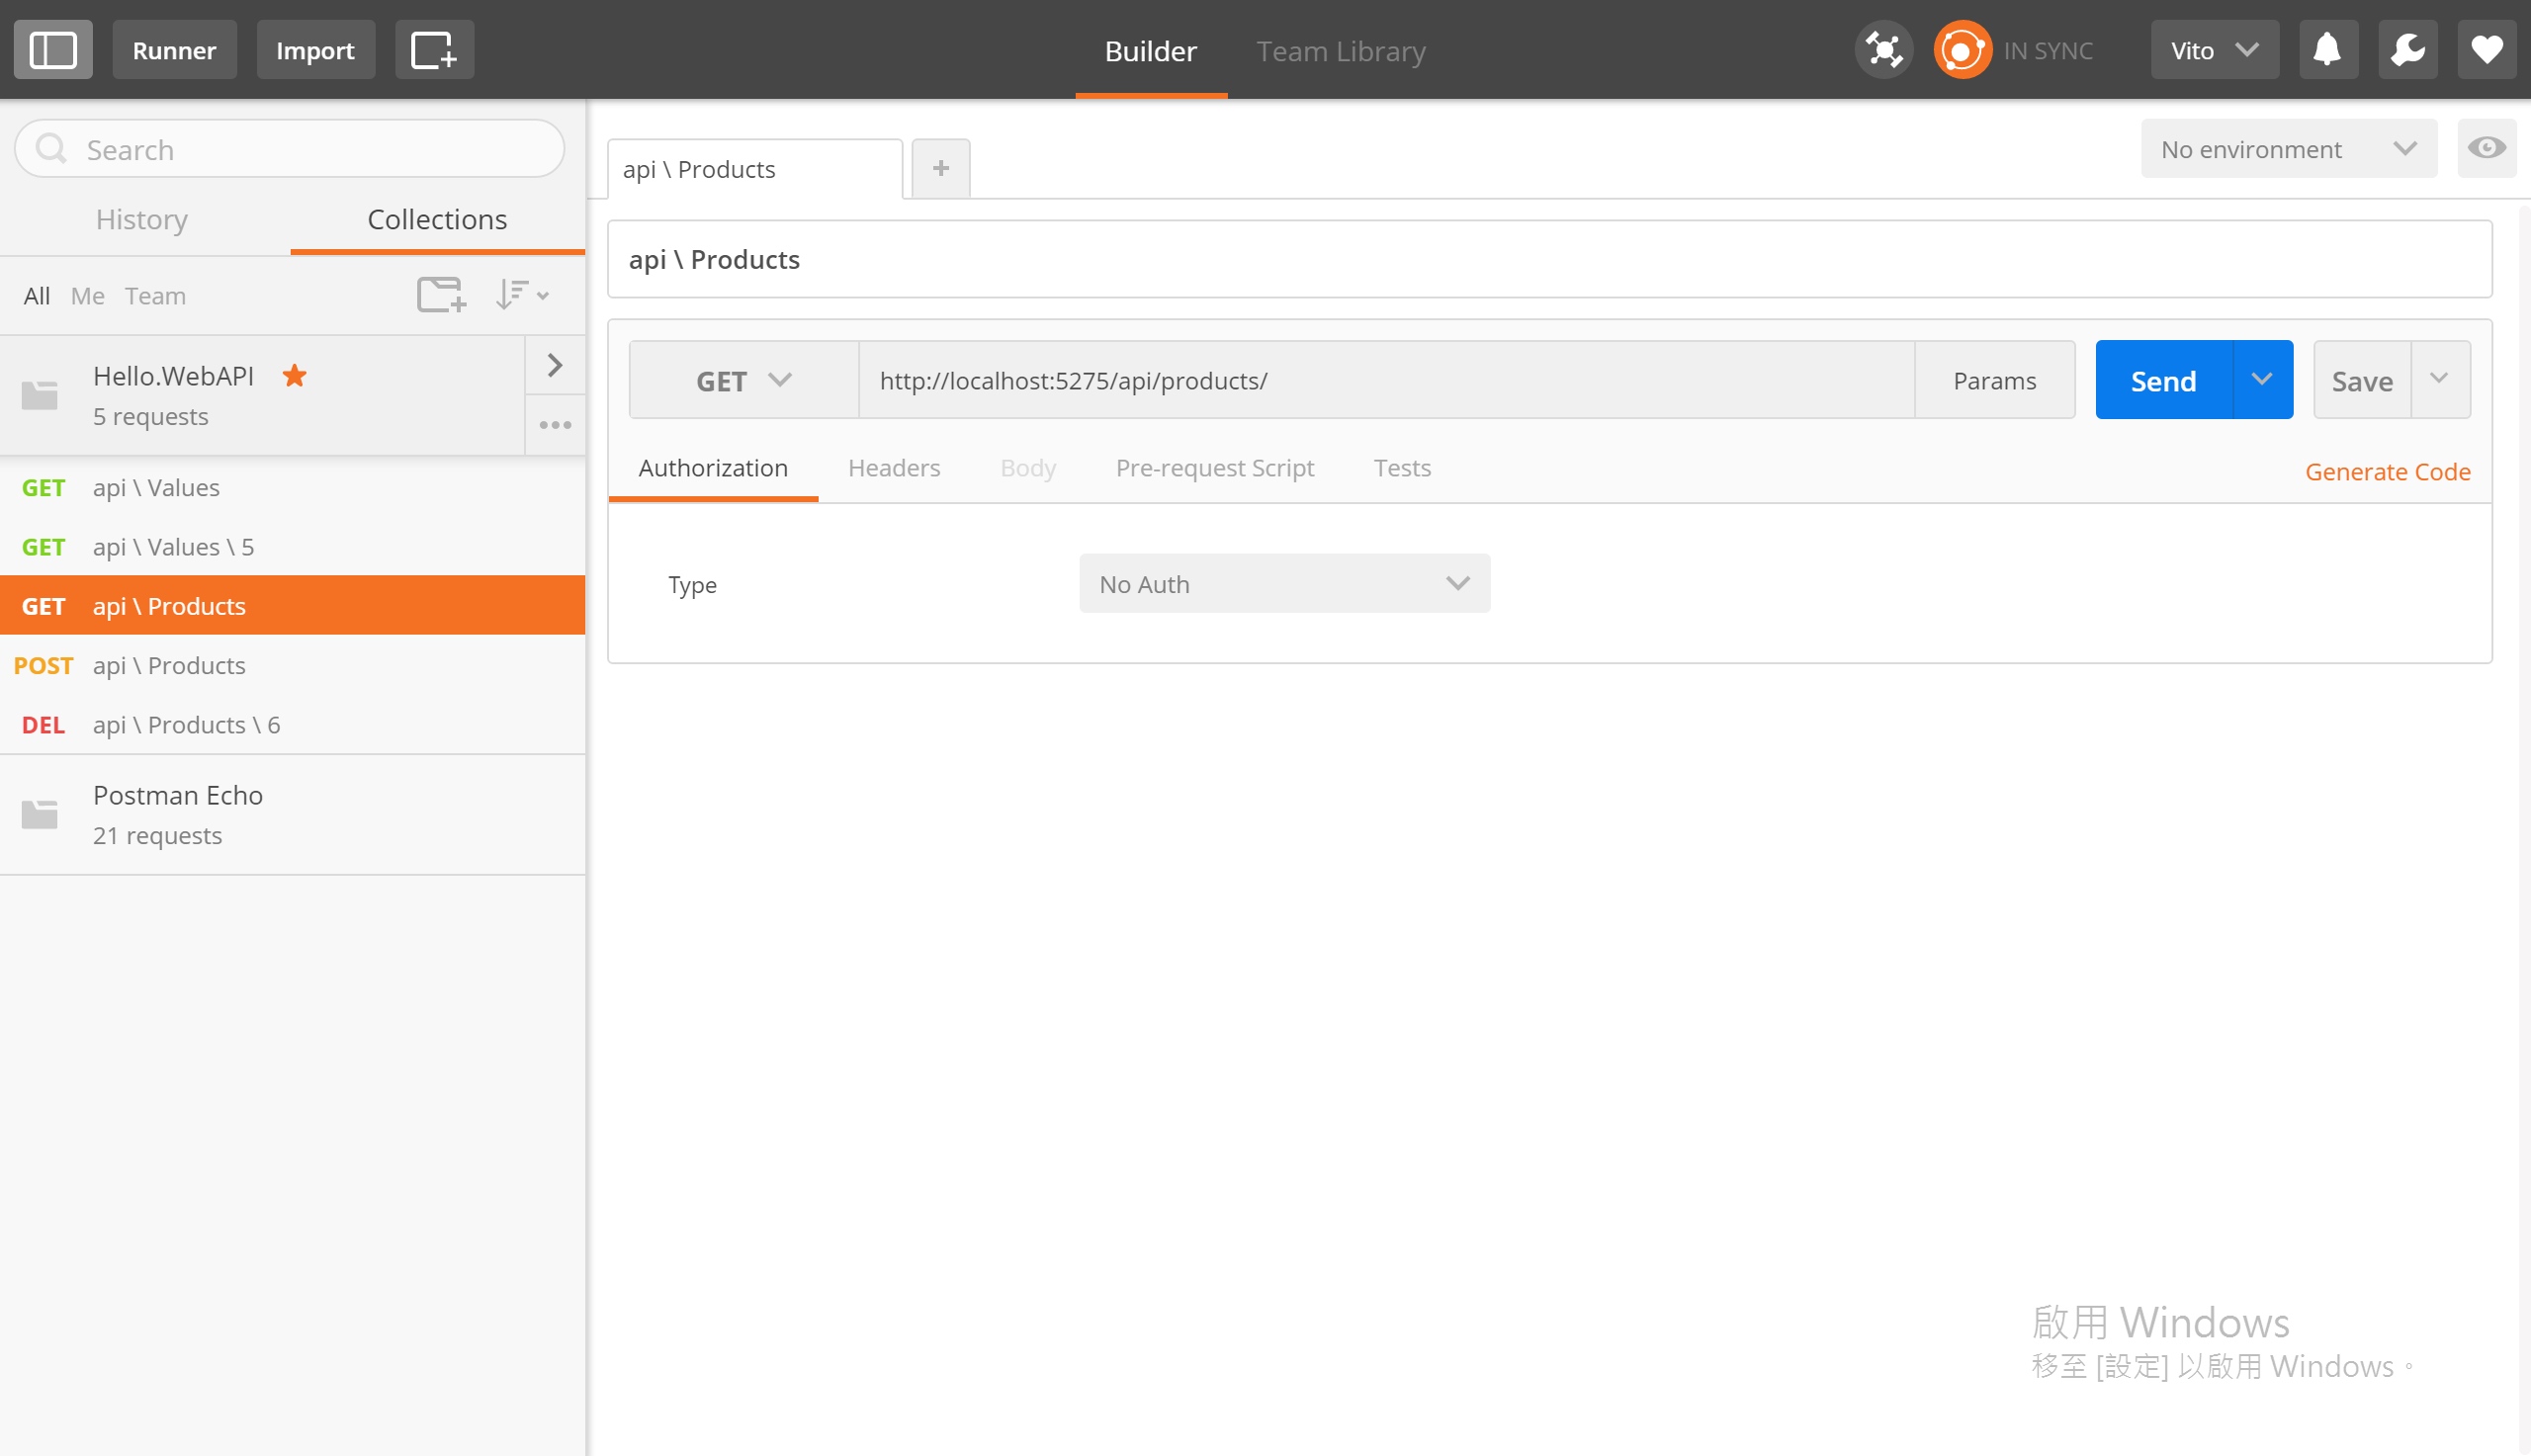
Task: Click the Params button
Action: coord(1994,380)
